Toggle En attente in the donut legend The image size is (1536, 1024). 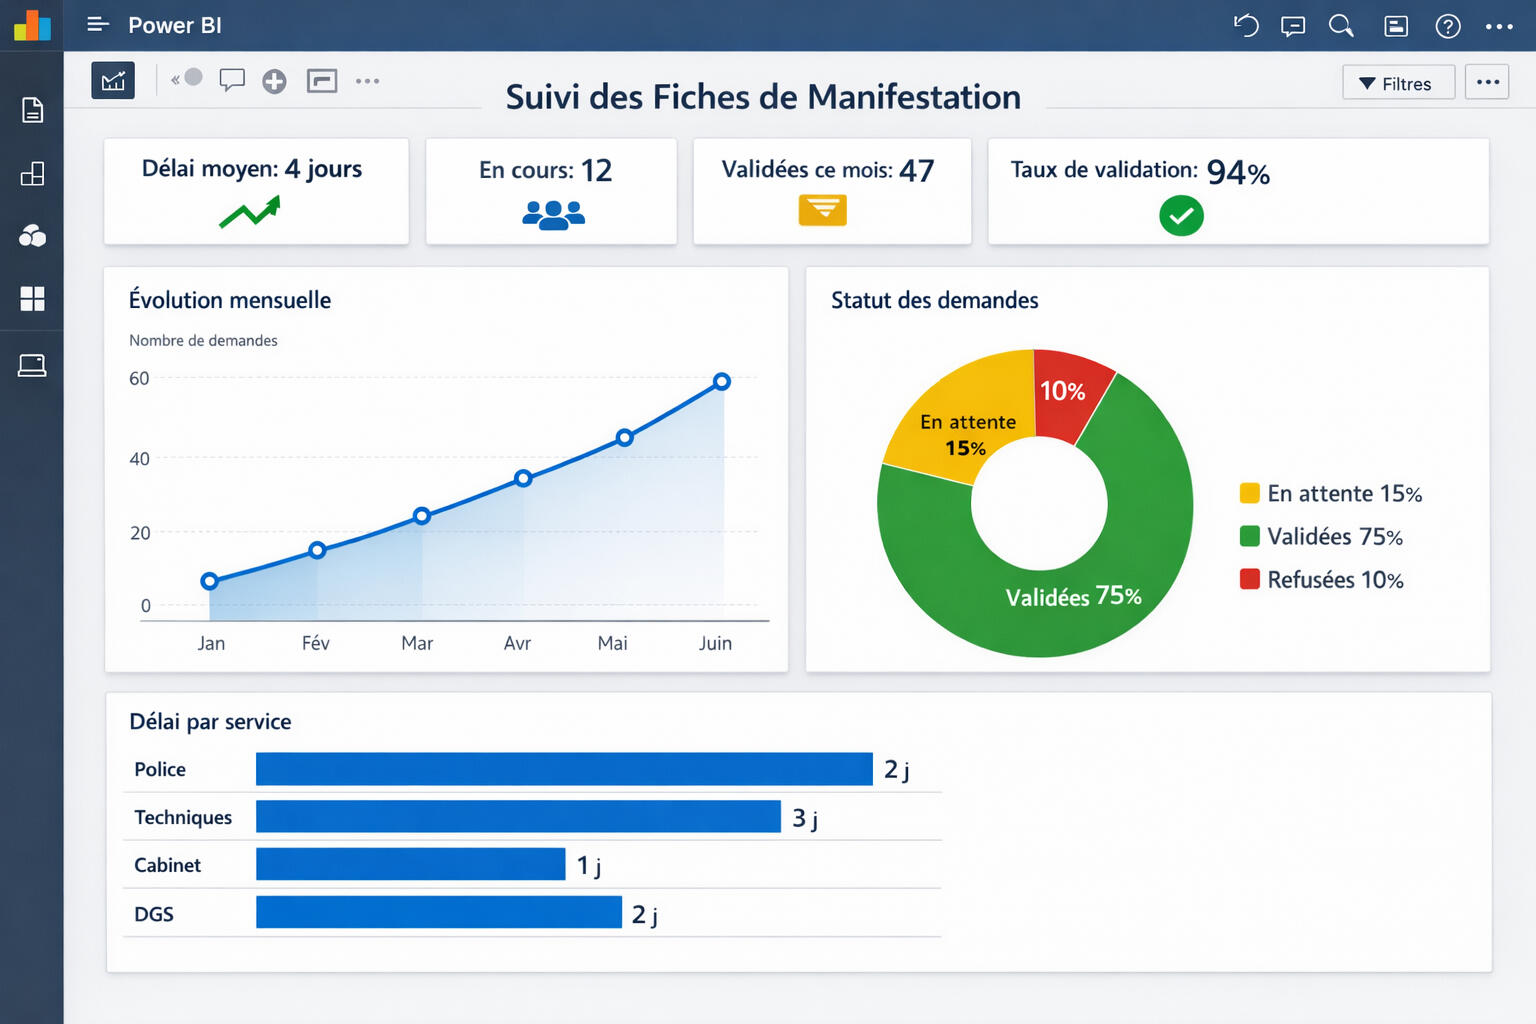[x=1330, y=494]
